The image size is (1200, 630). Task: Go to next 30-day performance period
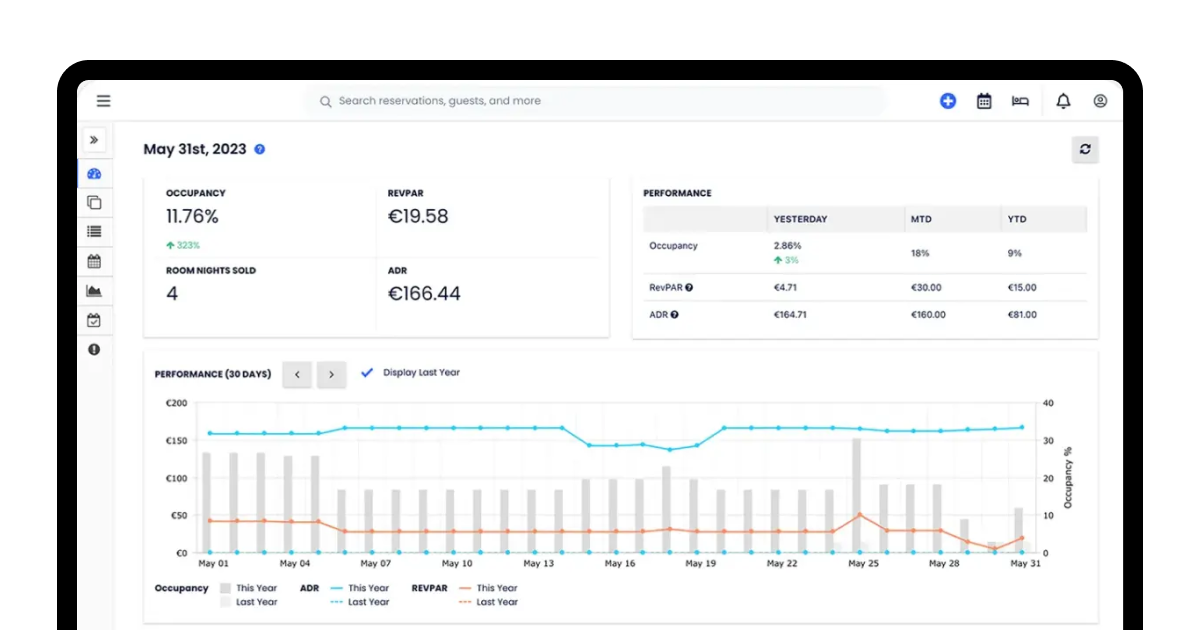tap(332, 375)
